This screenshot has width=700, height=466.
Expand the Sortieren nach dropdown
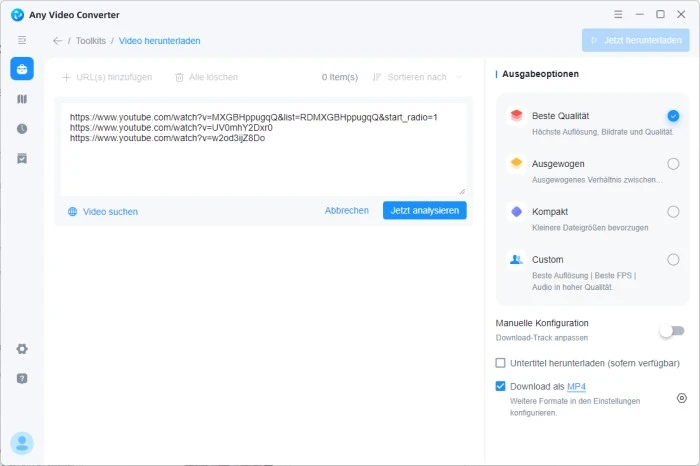tap(417, 77)
